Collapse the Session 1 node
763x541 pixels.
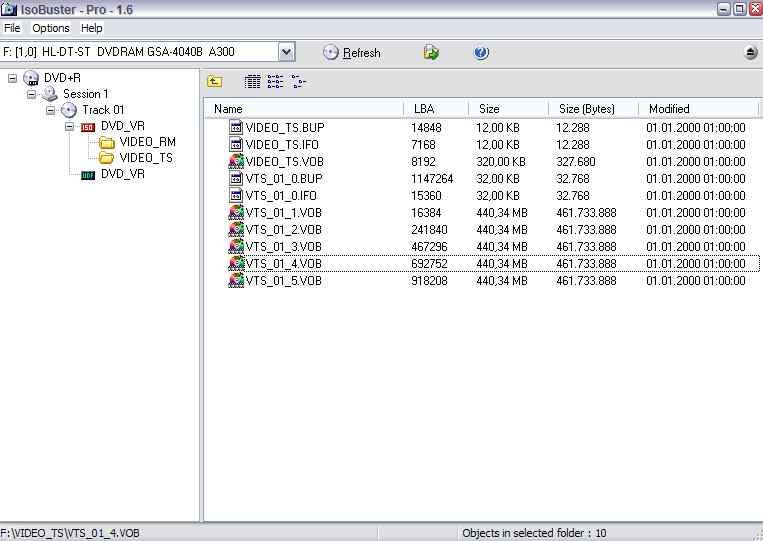tap(32, 94)
